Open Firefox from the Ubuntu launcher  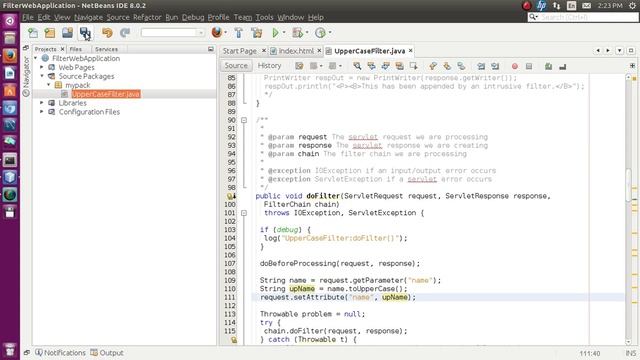(x=10, y=56)
